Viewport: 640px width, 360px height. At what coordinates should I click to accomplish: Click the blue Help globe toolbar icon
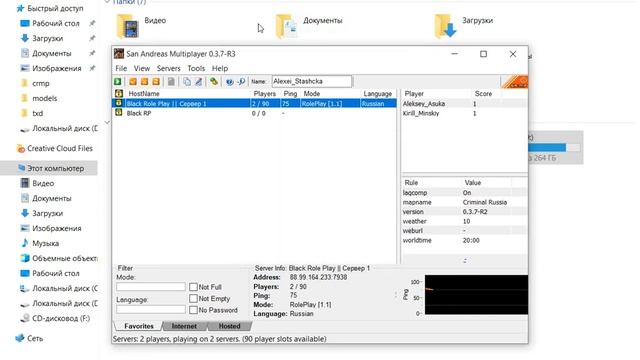[x=229, y=82]
